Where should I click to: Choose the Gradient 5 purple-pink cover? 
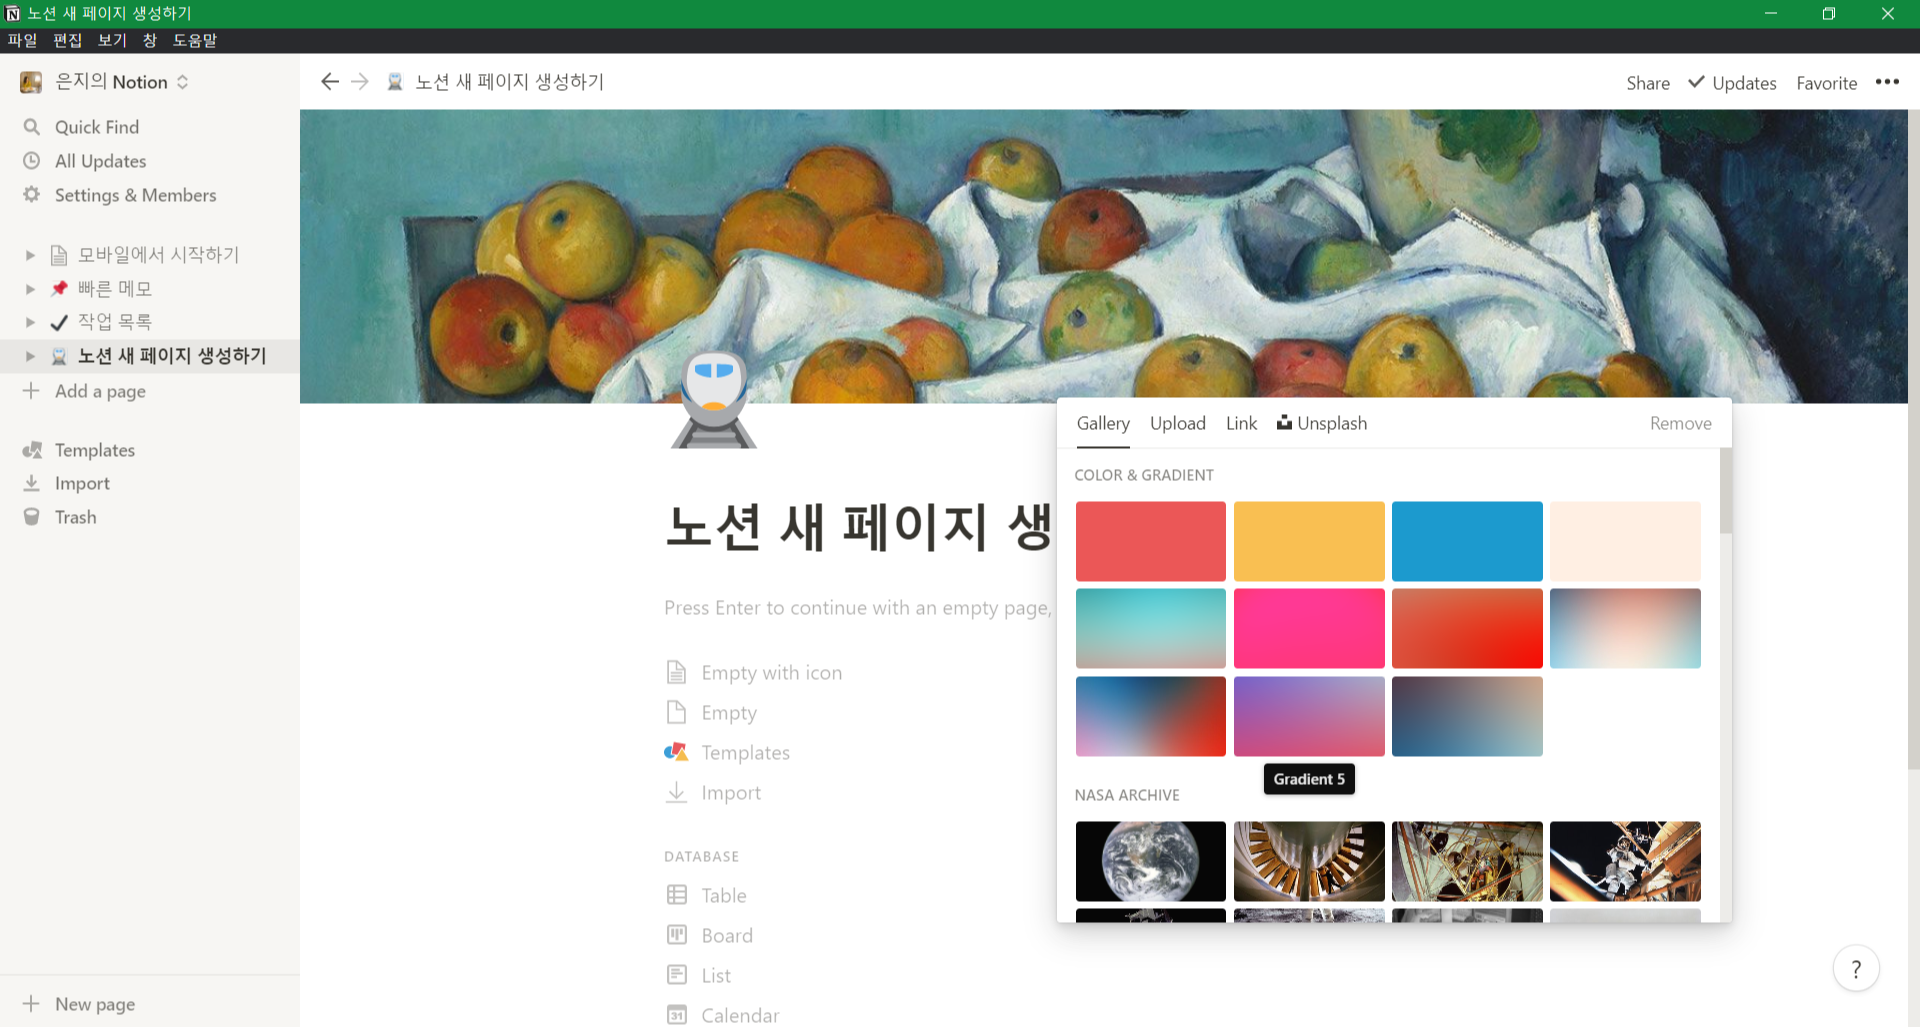pyautogui.click(x=1309, y=716)
